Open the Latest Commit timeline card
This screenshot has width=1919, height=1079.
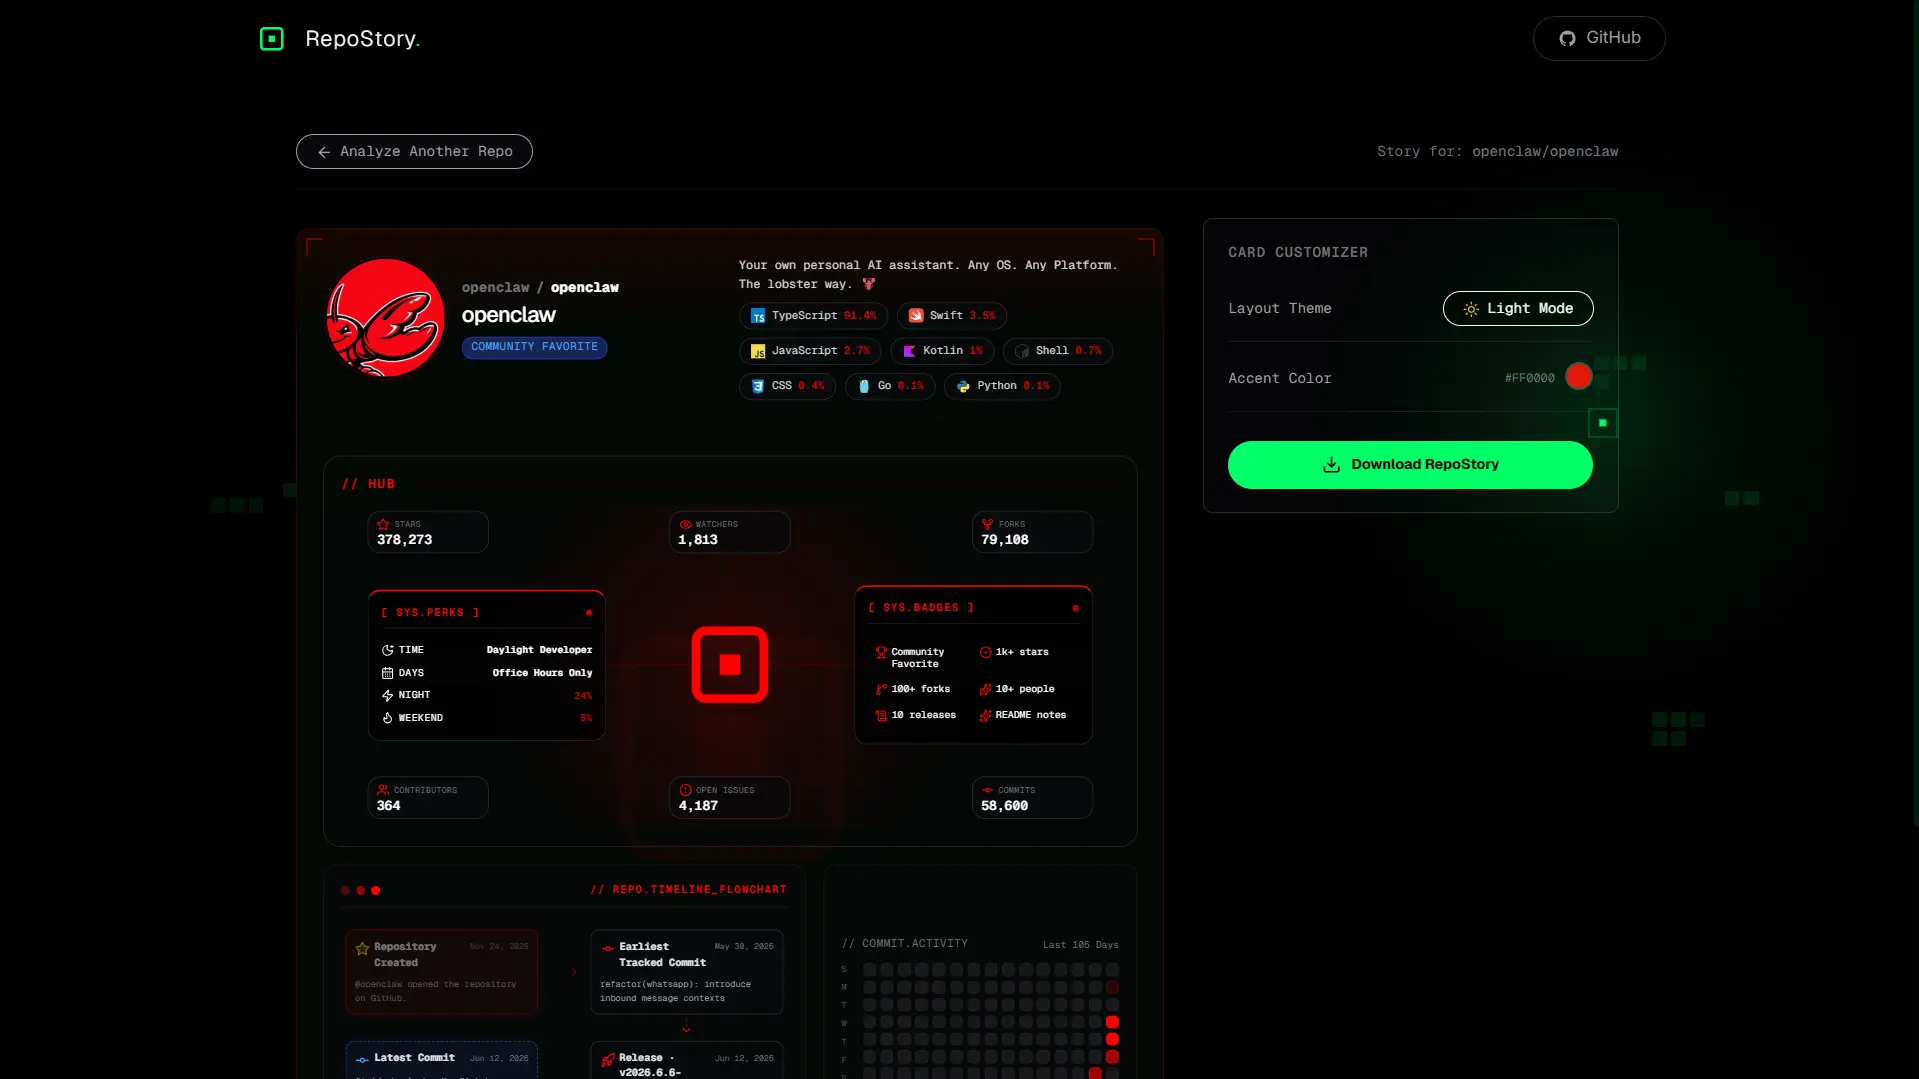441,1060
